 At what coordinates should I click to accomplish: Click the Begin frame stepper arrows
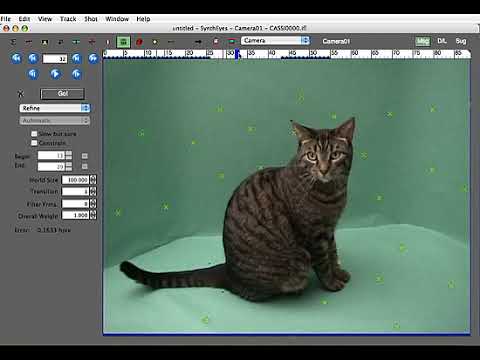pos(69,155)
